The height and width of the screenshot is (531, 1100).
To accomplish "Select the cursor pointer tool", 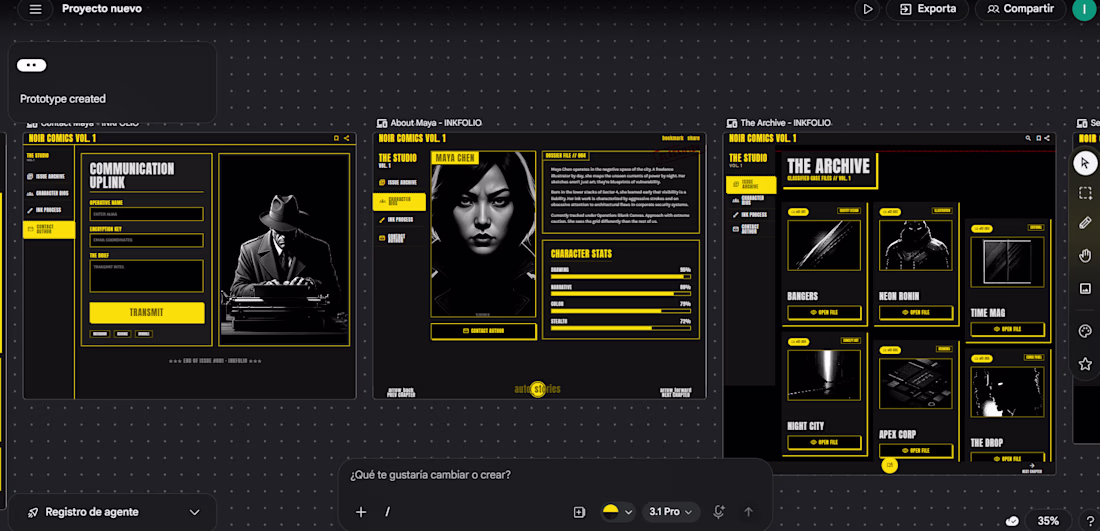I will 1085,163.
